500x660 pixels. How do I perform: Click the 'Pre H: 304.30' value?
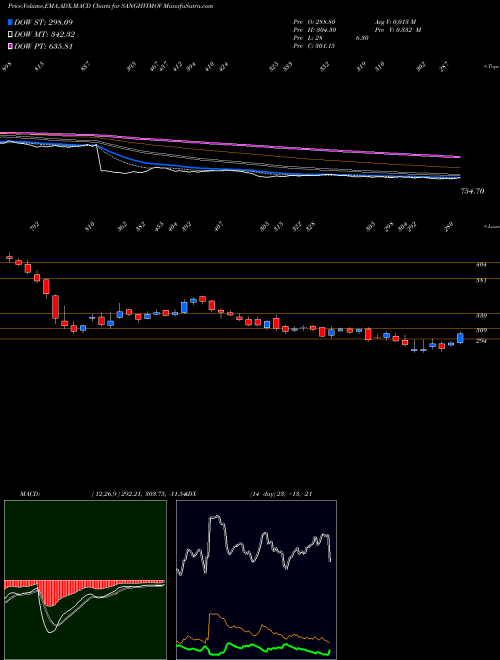click(314, 30)
